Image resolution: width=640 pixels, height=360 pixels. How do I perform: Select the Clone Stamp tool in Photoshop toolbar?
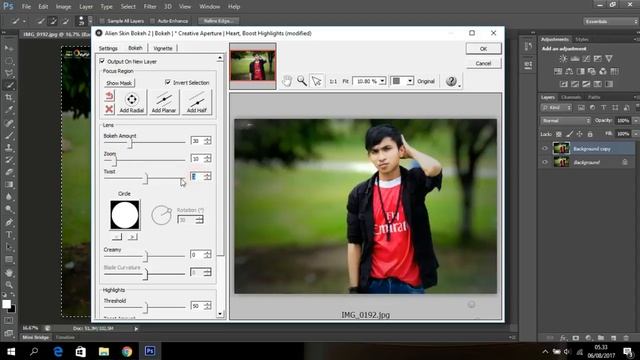point(9,147)
